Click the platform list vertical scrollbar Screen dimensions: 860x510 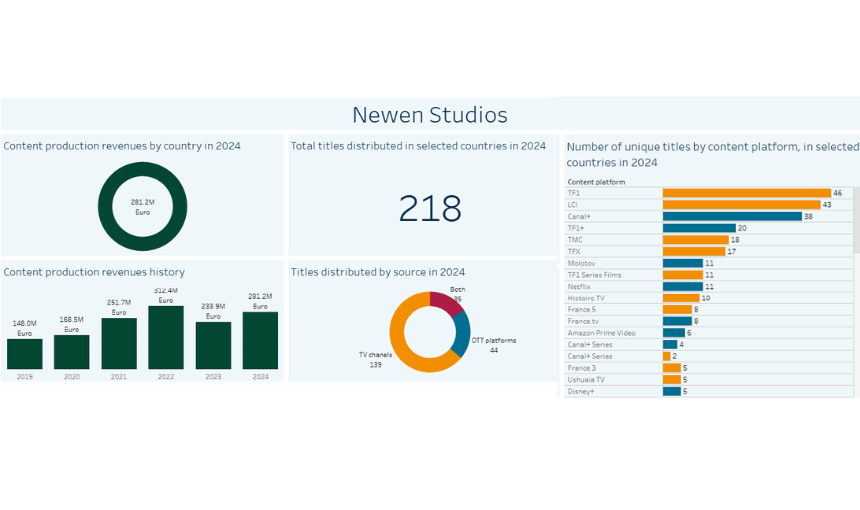point(855,220)
